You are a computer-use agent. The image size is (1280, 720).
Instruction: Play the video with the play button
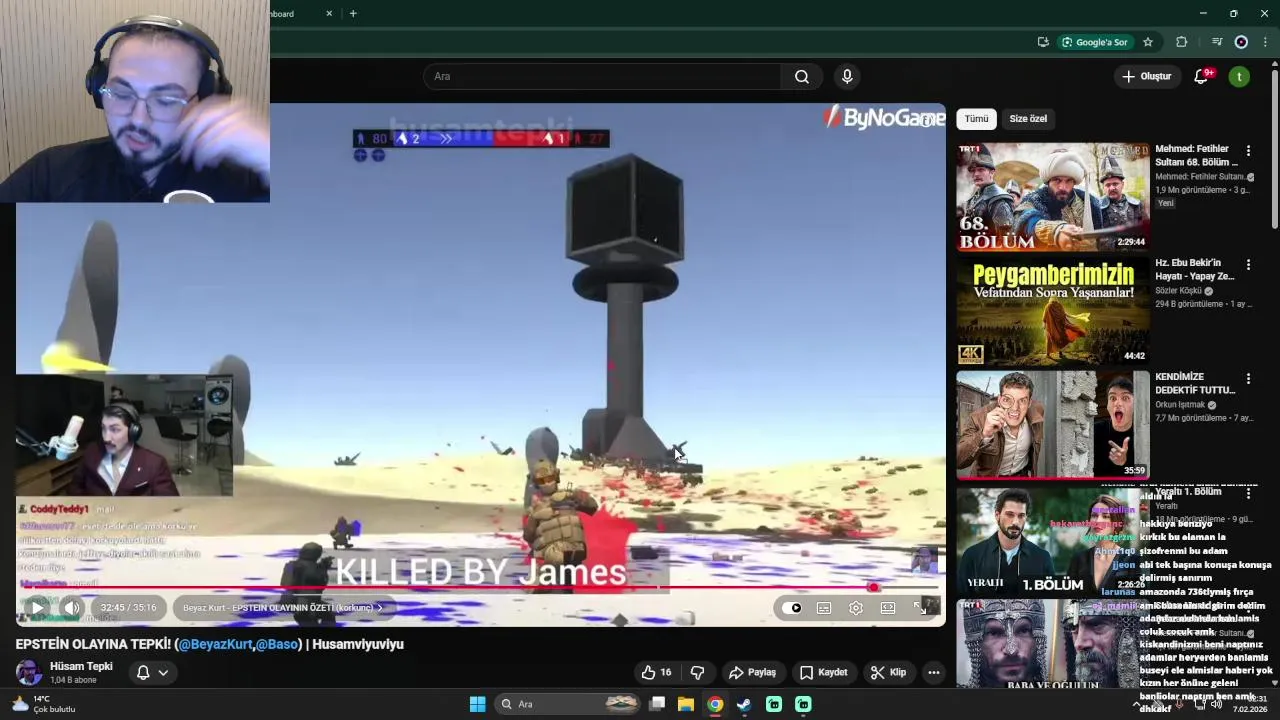click(37, 607)
